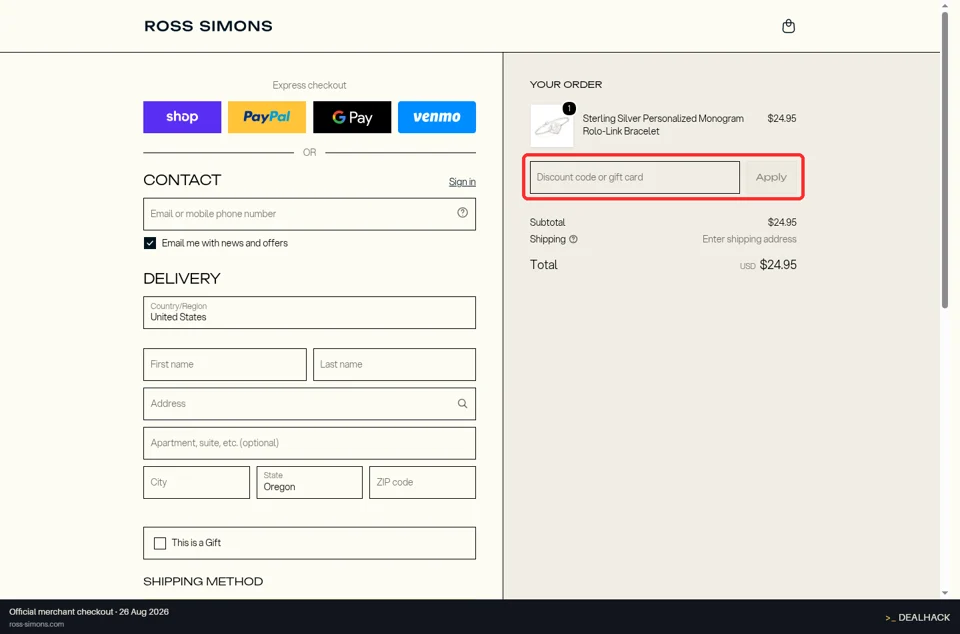Image resolution: width=960 pixels, height=634 pixels.
Task: Focus the Apartment, suite, etc. field
Action: [309, 443]
